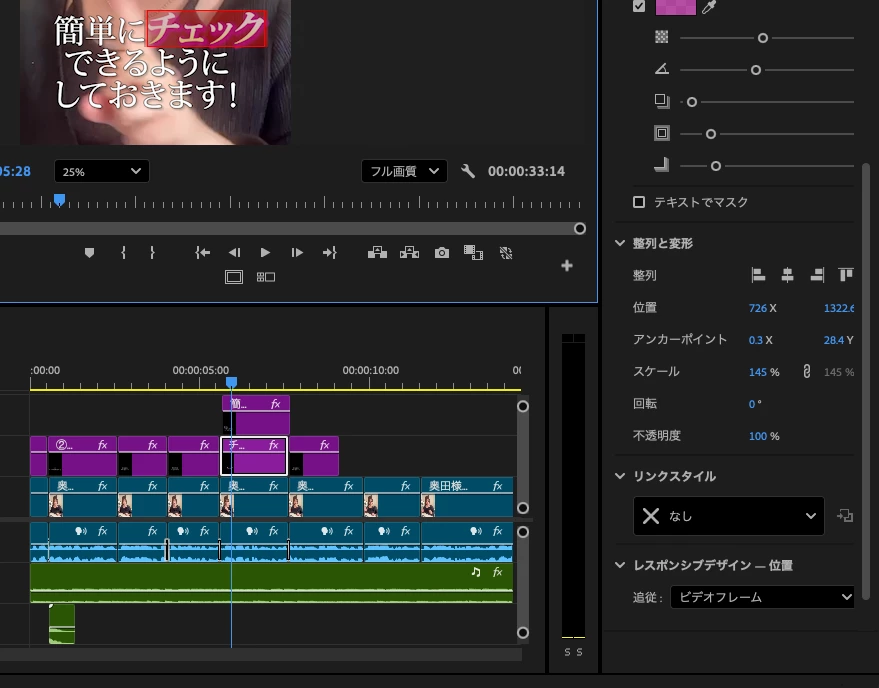This screenshot has height=688, width=879.
Task: Collapse the リンクスタイル section
Action: (620, 476)
